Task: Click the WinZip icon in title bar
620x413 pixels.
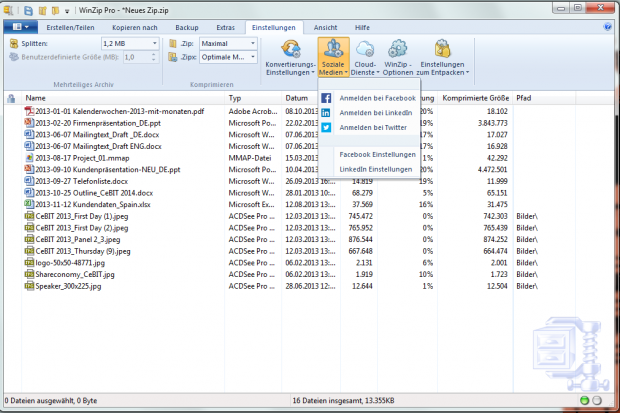Action: (x=8, y=10)
